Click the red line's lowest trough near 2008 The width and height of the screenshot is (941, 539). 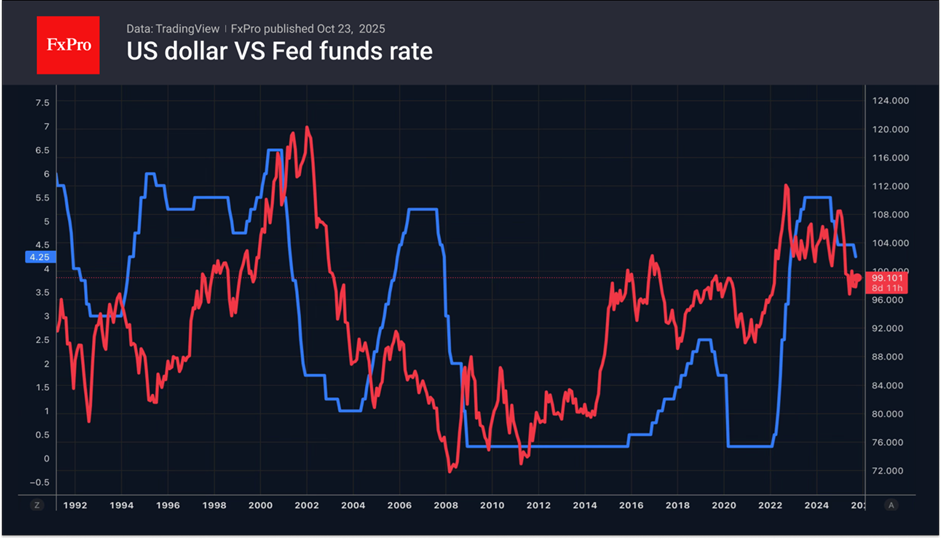point(451,469)
